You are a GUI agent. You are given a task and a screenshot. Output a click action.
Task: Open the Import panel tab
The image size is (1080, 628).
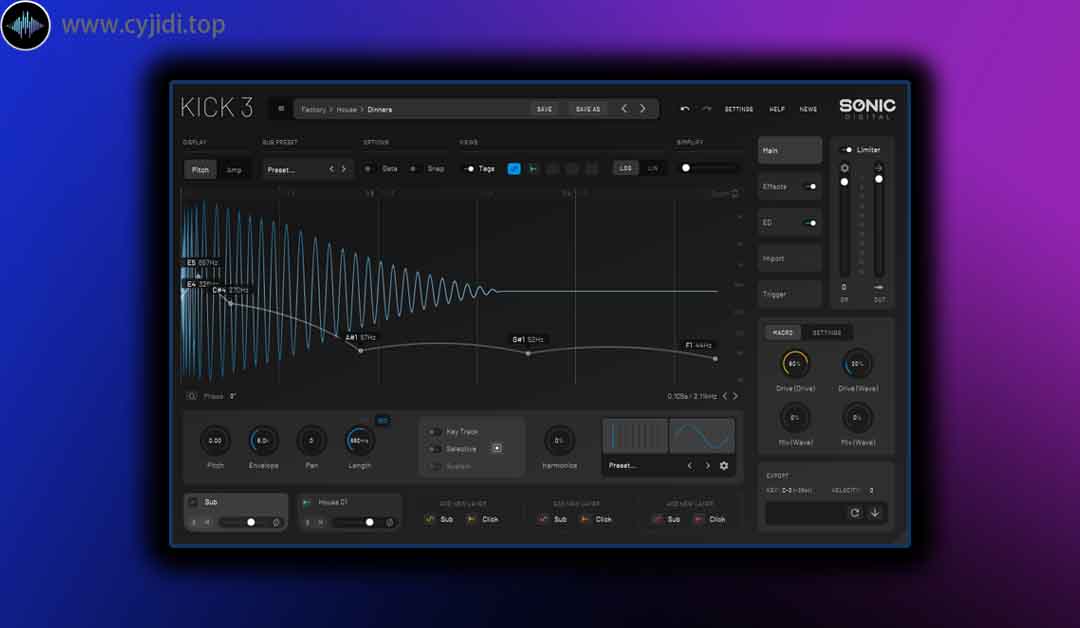click(790, 258)
